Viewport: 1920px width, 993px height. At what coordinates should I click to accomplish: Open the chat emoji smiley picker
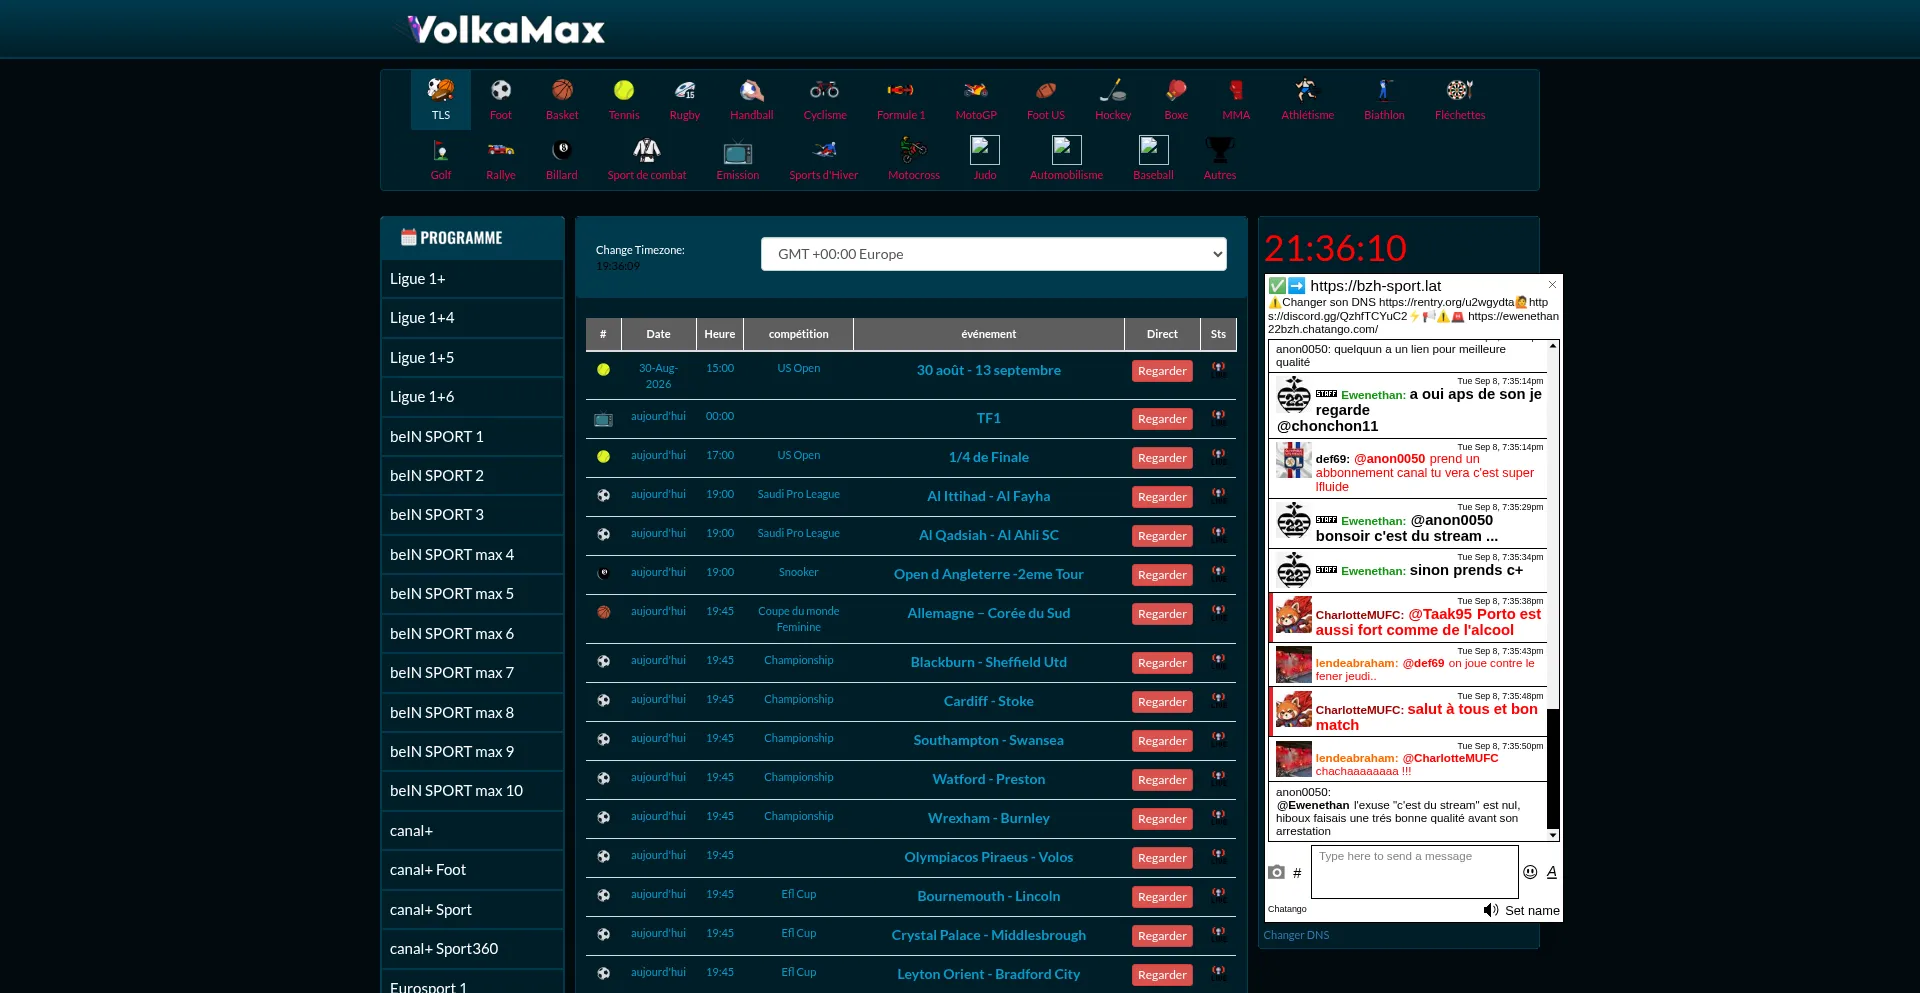tap(1530, 872)
